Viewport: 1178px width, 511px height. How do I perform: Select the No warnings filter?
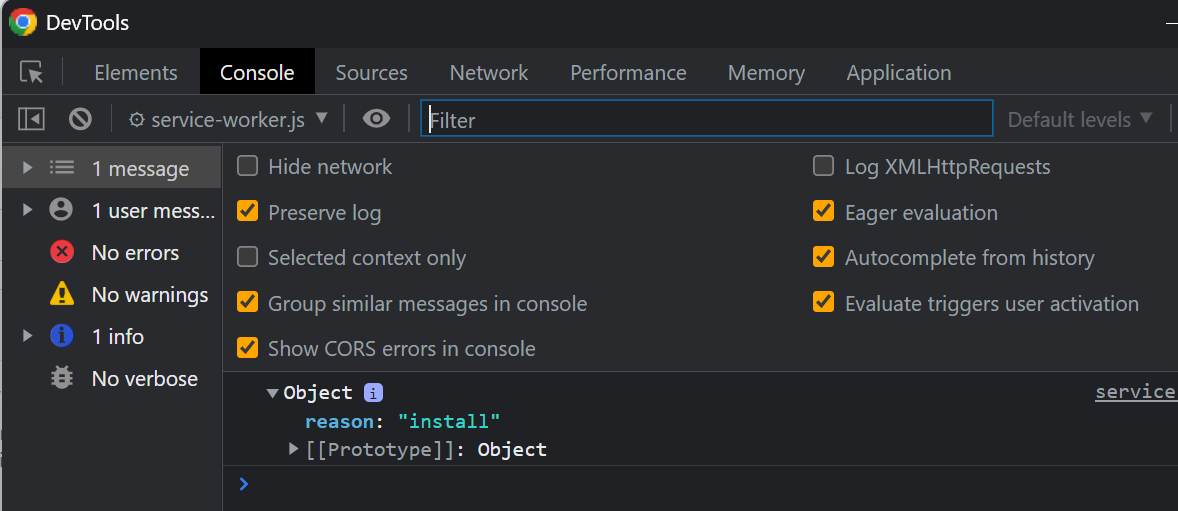pyautogui.click(x=149, y=295)
